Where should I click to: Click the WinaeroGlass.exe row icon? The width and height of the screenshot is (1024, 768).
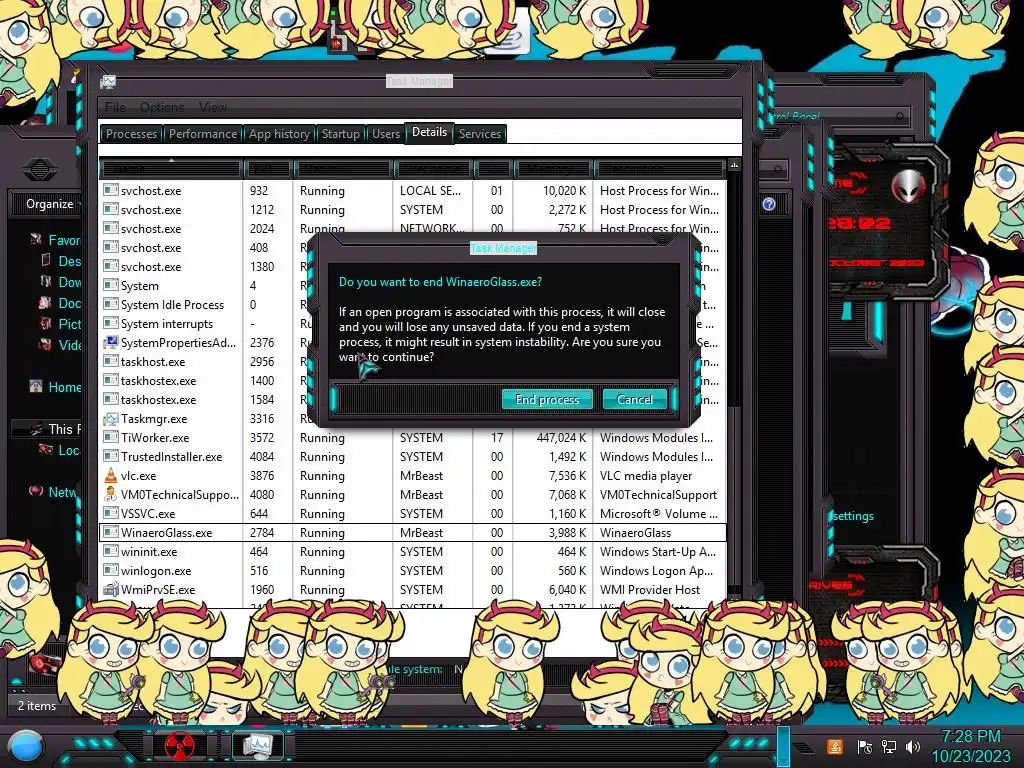tap(111, 532)
